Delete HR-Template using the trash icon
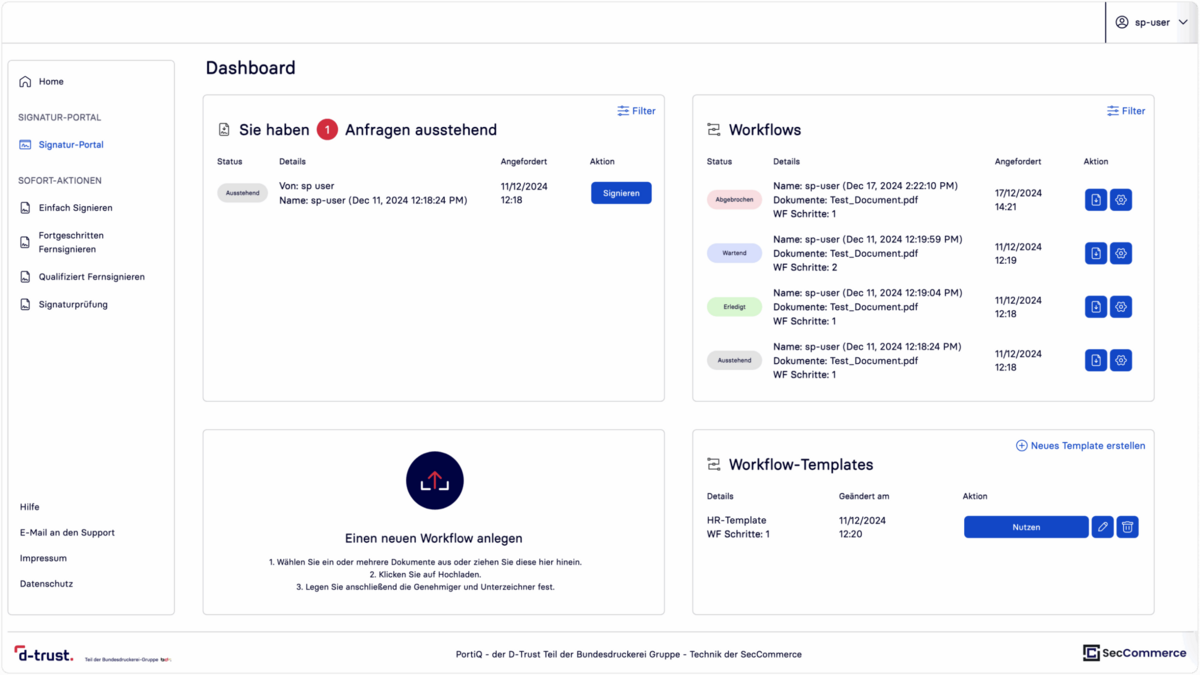 click(x=1127, y=527)
